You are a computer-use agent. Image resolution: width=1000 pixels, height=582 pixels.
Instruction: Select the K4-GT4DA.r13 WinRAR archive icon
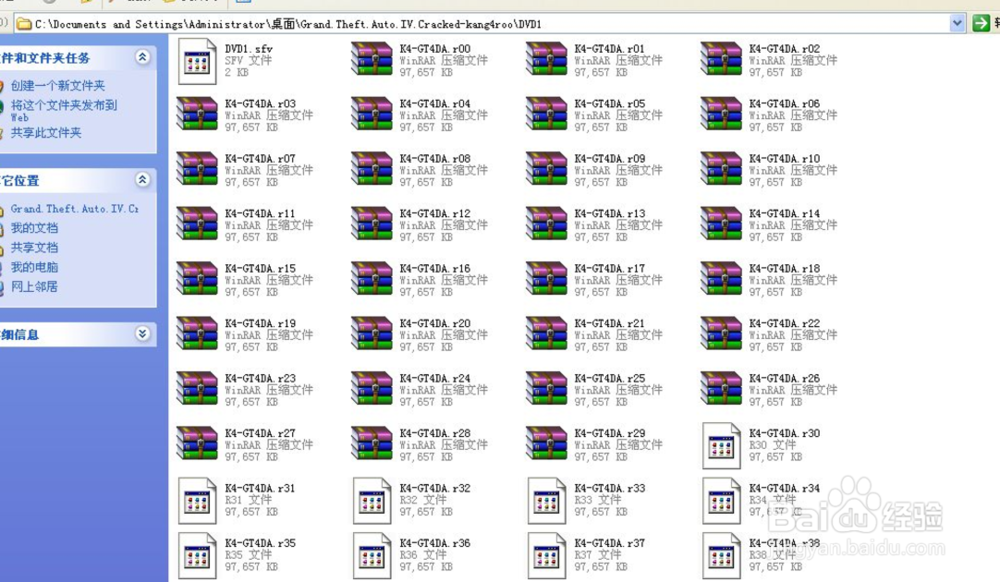click(547, 224)
